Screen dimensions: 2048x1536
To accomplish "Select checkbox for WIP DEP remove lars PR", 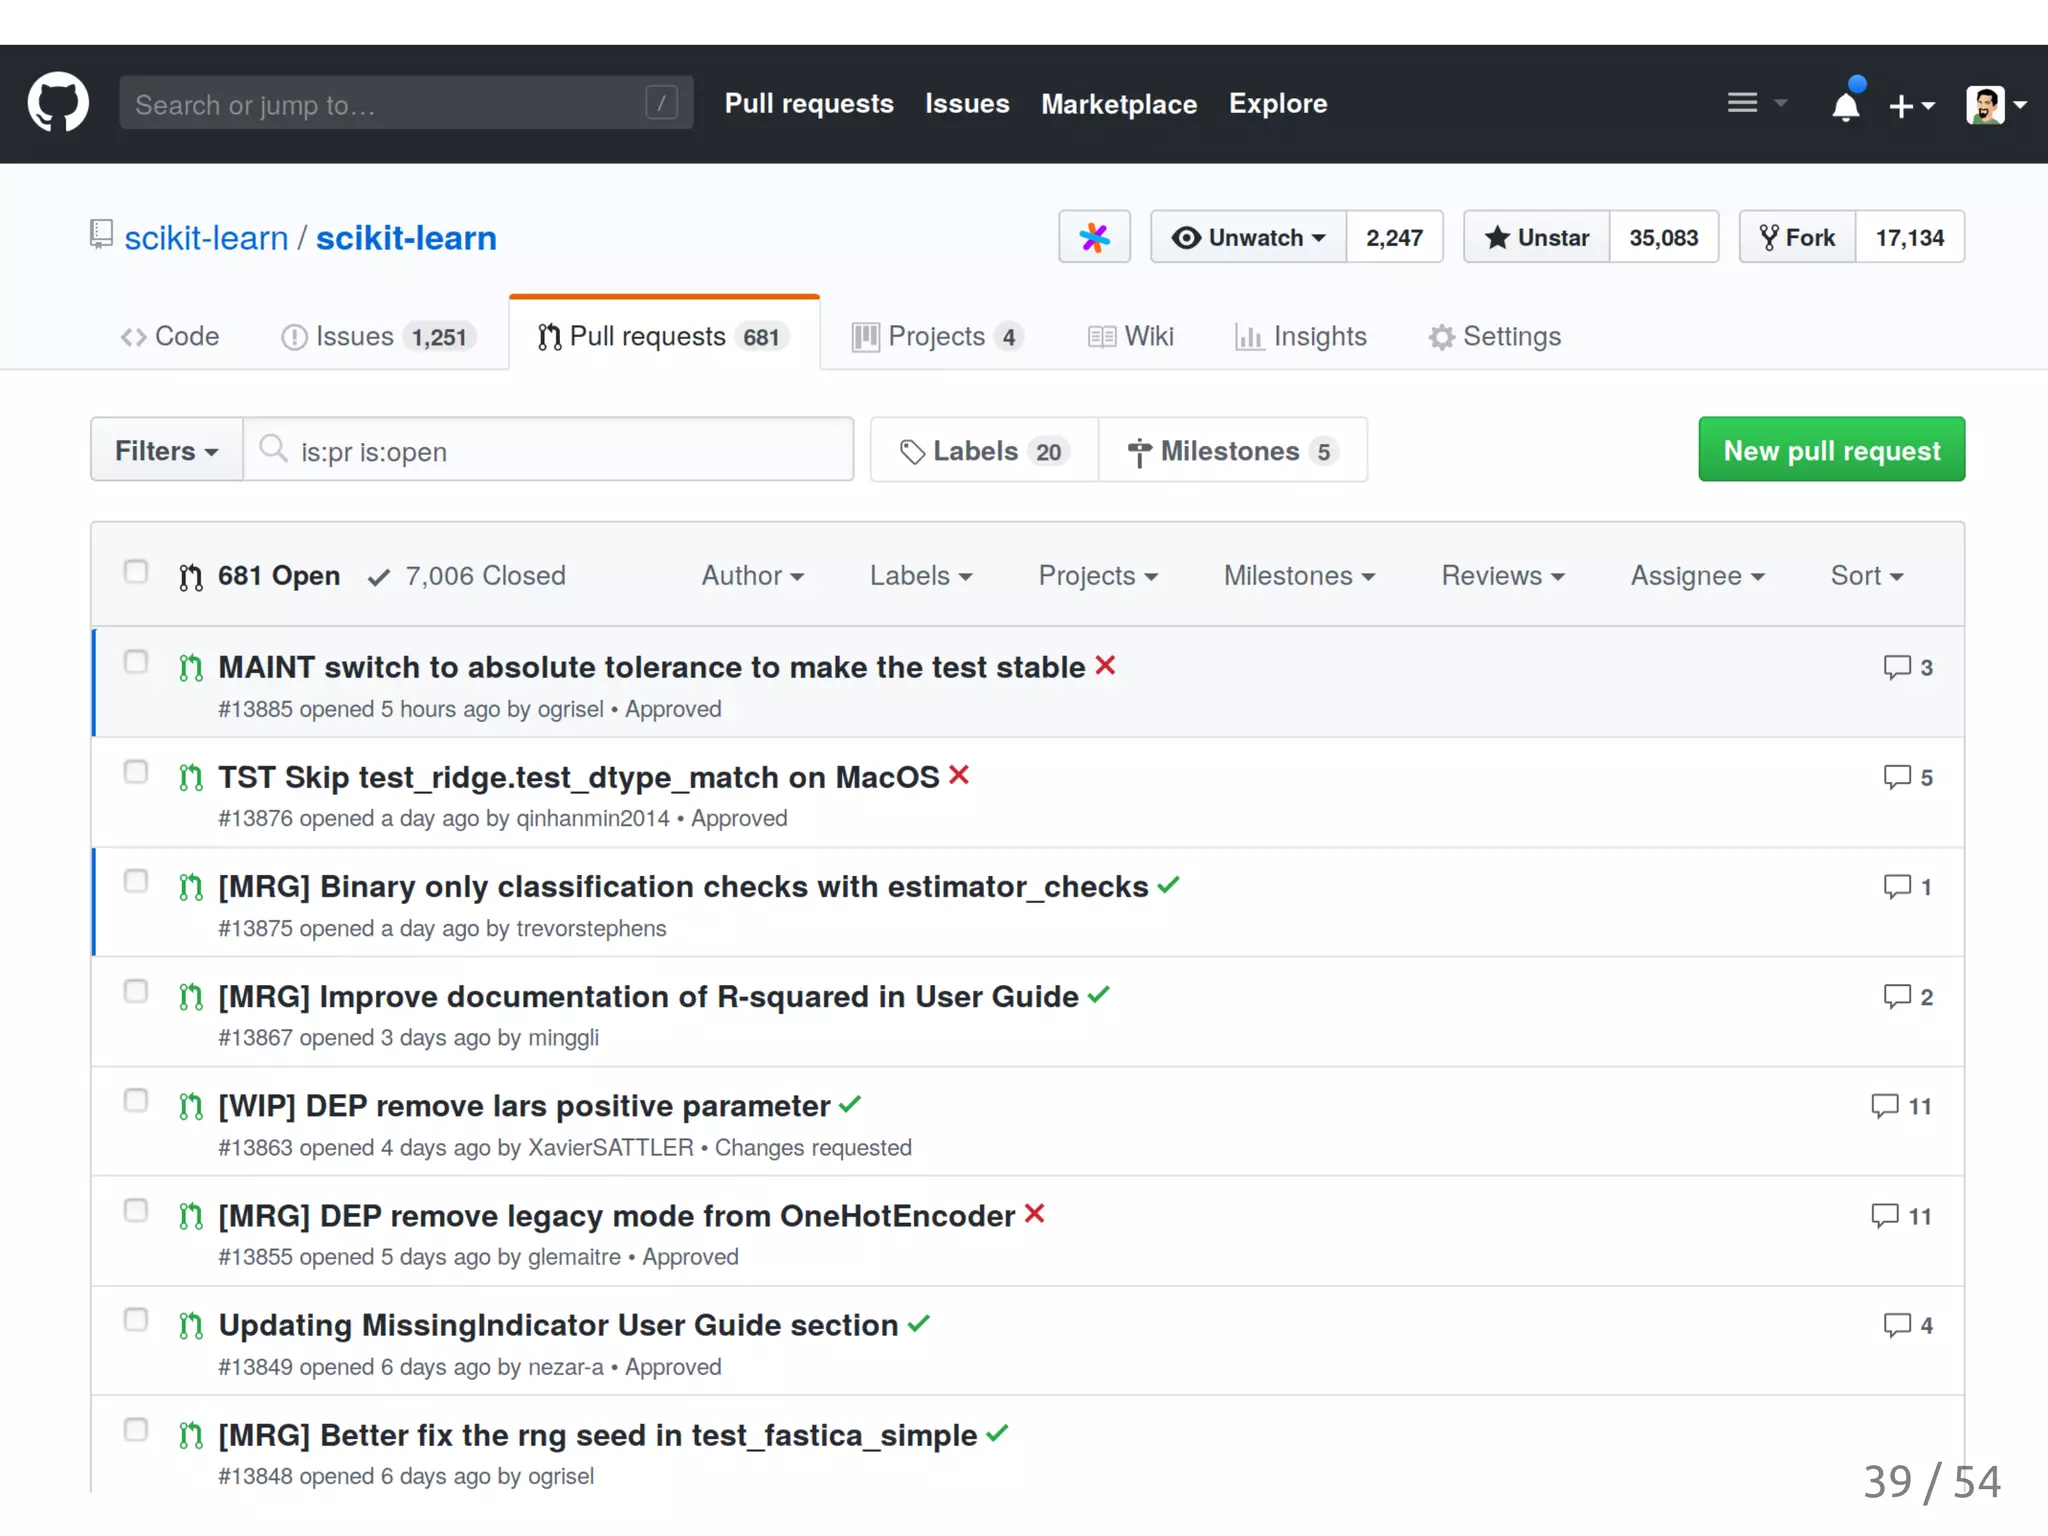I will [x=136, y=1101].
